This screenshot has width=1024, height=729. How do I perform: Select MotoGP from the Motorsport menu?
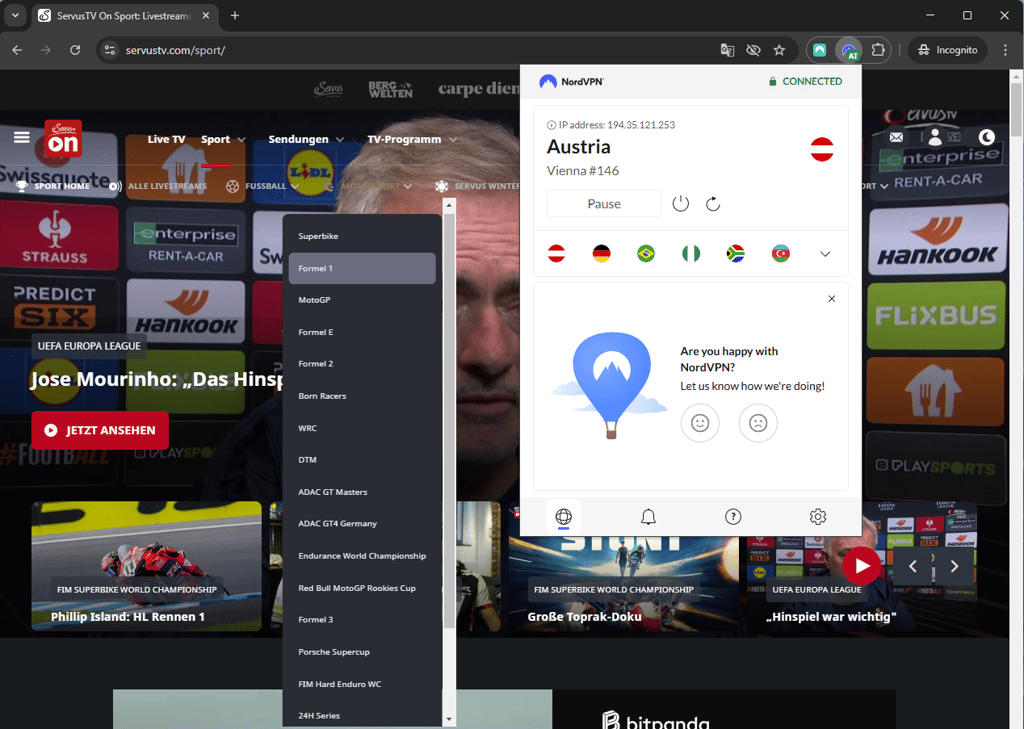(362, 300)
